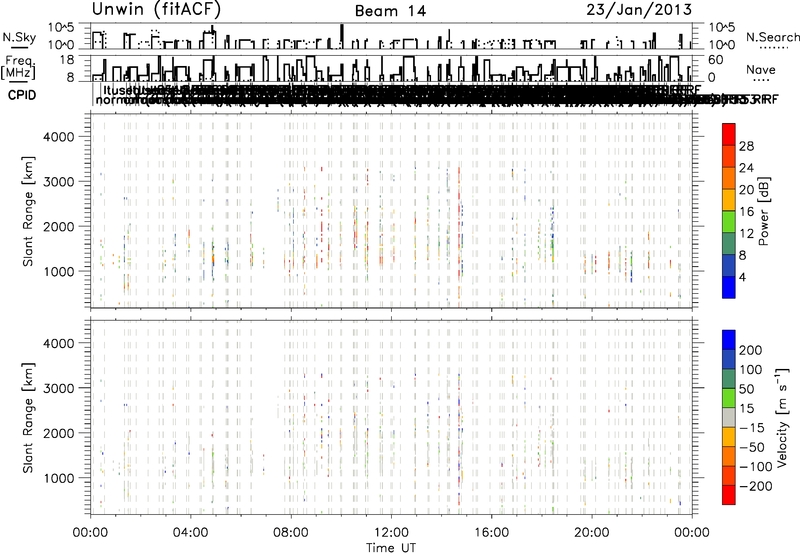Click the 4000 tick of power panel
The width and height of the screenshot is (800, 554).
(58, 137)
